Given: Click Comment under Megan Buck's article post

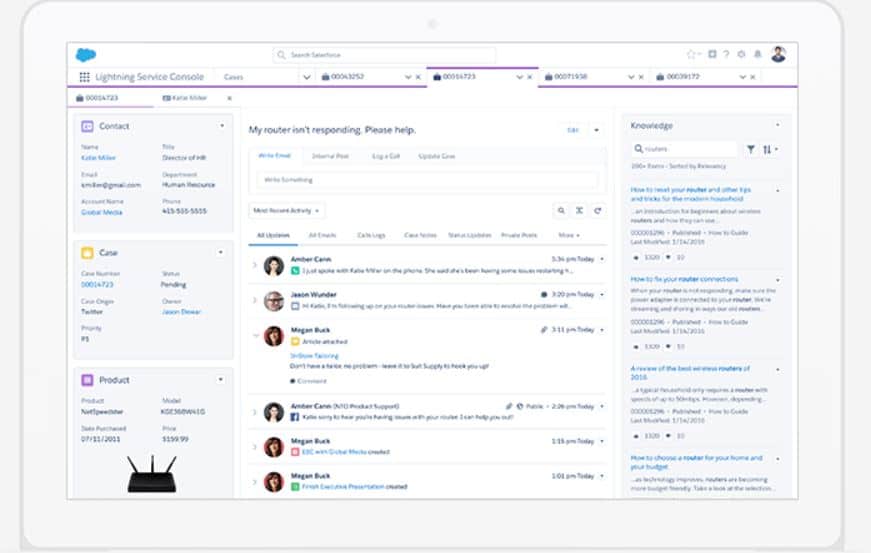Looking at the screenshot, I should [308, 381].
